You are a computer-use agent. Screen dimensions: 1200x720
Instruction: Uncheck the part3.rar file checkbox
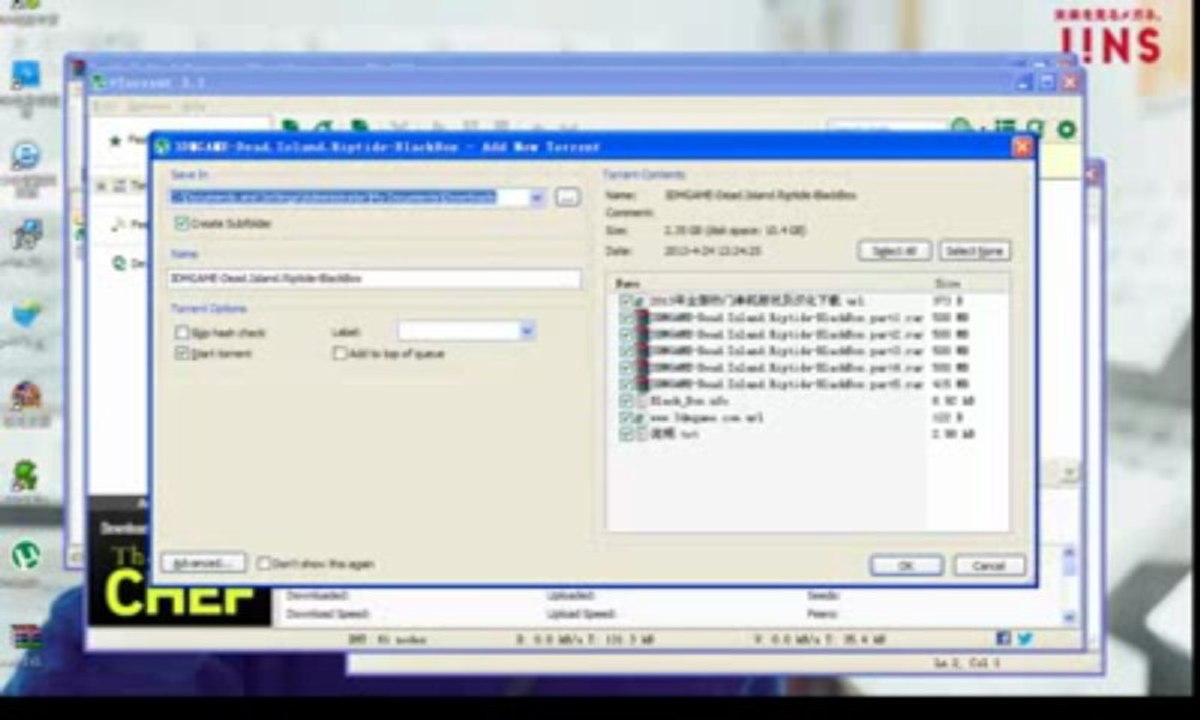tap(626, 351)
